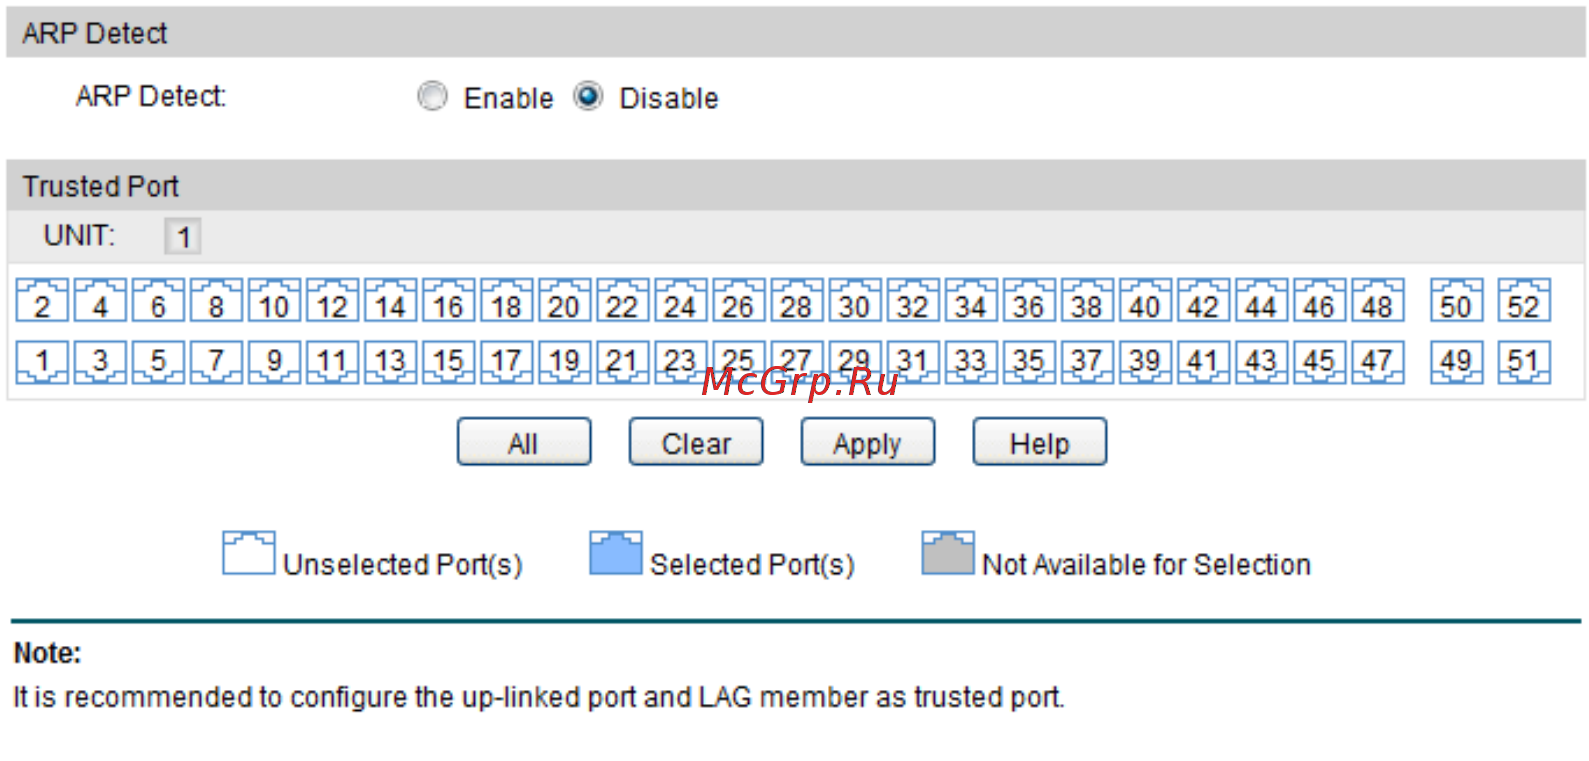The height and width of the screenshot is (761, 1589).
Task: Pick port 43 icon
Action: 1260,363
